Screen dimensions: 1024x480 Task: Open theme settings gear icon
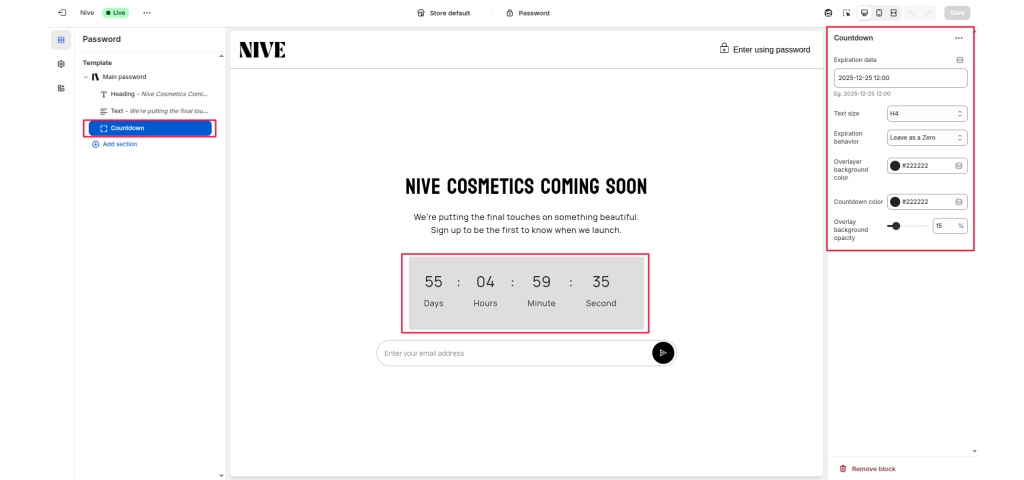(61, 64)
